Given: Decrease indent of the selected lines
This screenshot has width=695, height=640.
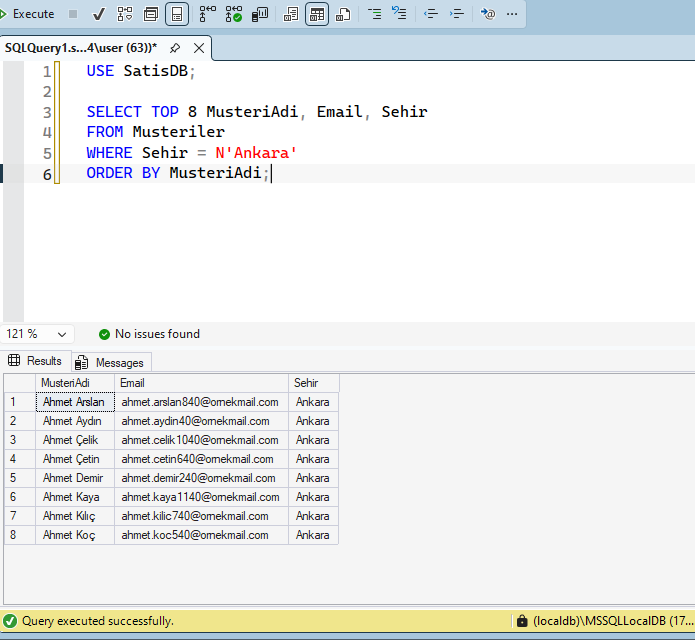Looking at the screenshot, I should tap(431, 14).
